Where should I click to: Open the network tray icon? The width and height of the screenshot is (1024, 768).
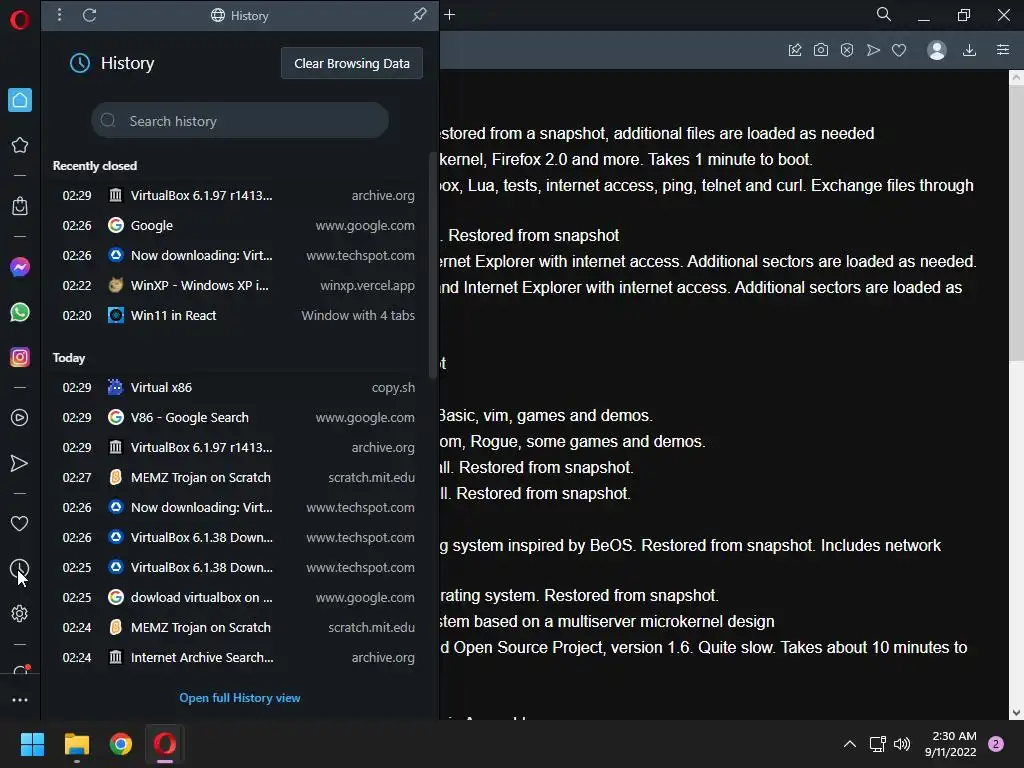pos(878,744)
